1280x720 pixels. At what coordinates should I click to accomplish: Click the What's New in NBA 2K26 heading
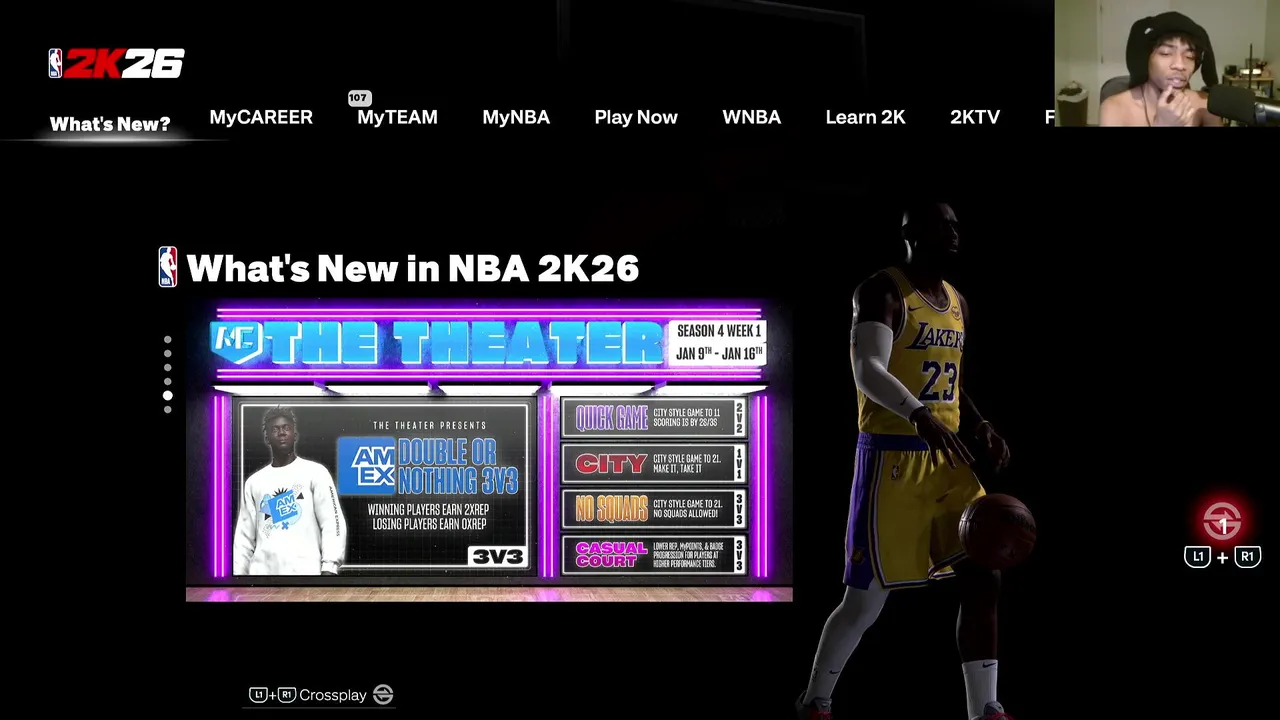pos(412,268)
